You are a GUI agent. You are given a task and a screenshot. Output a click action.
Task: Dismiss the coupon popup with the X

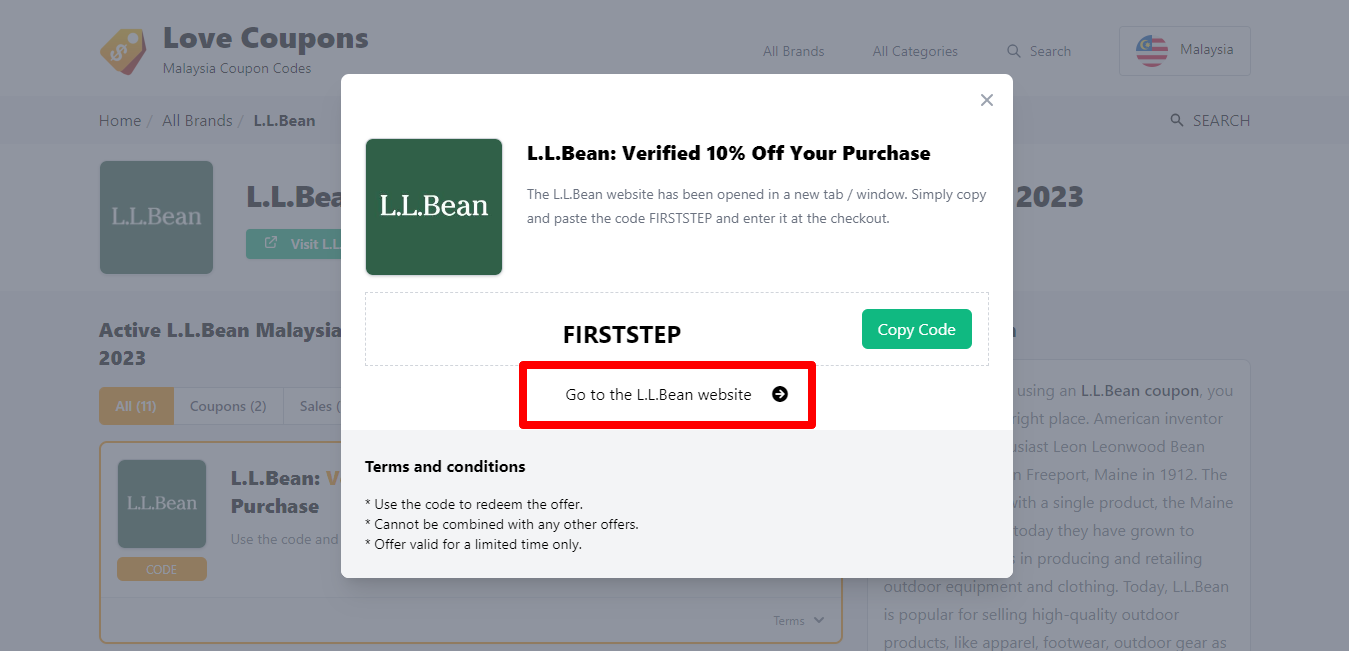point(986,100)
